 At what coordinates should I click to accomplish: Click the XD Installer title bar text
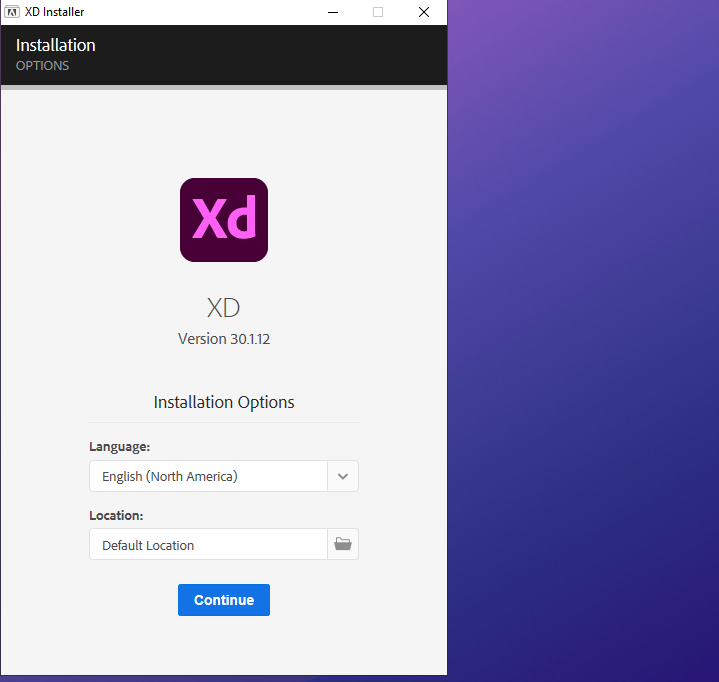[55, 12]
